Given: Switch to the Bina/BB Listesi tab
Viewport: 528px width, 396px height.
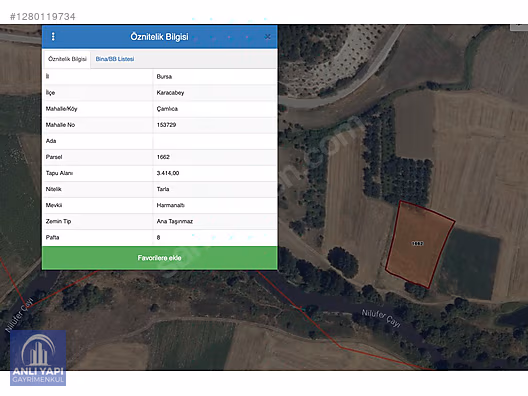Looking at the screenshot, I should (x=115, y=59).
